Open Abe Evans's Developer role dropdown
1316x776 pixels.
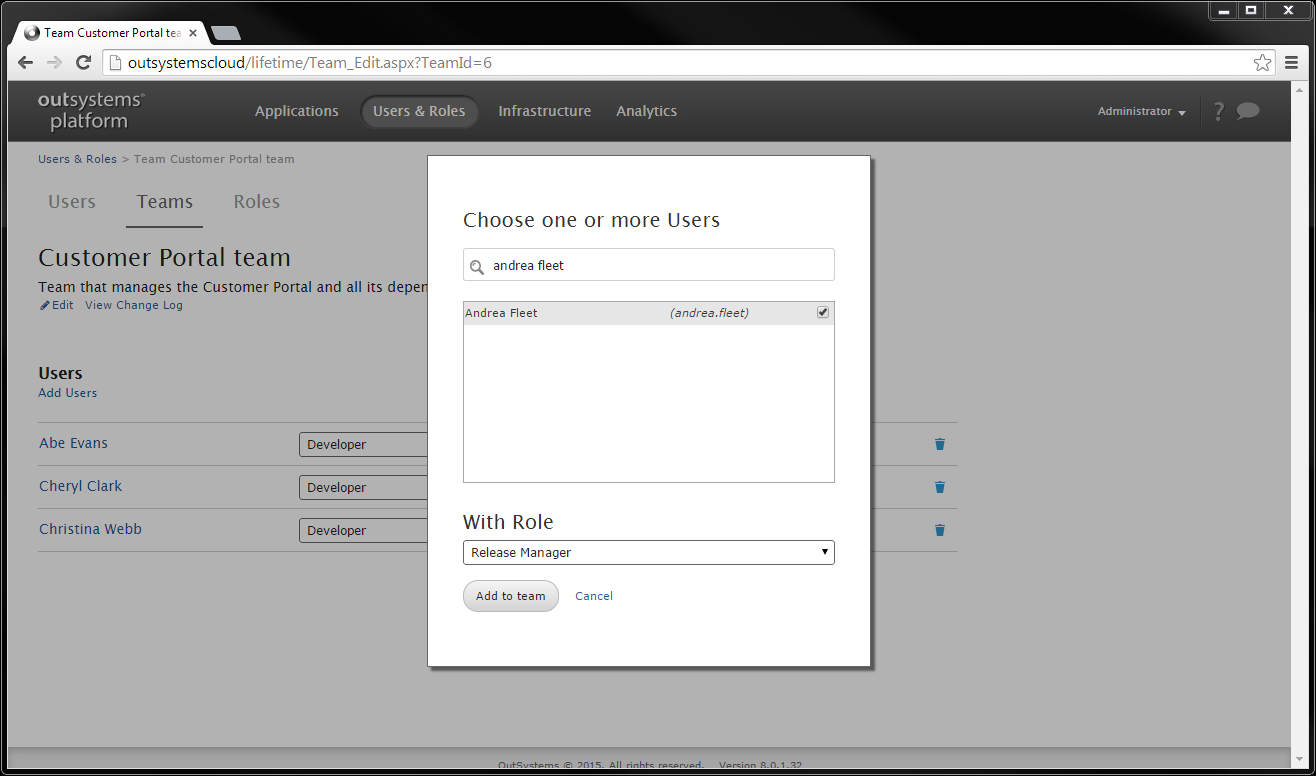[x=363, y=444]
